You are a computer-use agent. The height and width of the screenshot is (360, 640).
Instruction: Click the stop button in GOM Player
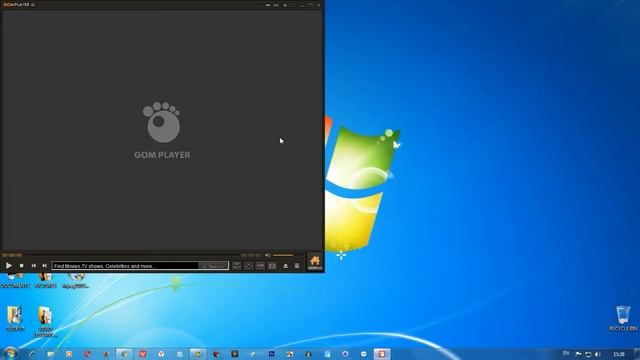click(x=22, y=266)
